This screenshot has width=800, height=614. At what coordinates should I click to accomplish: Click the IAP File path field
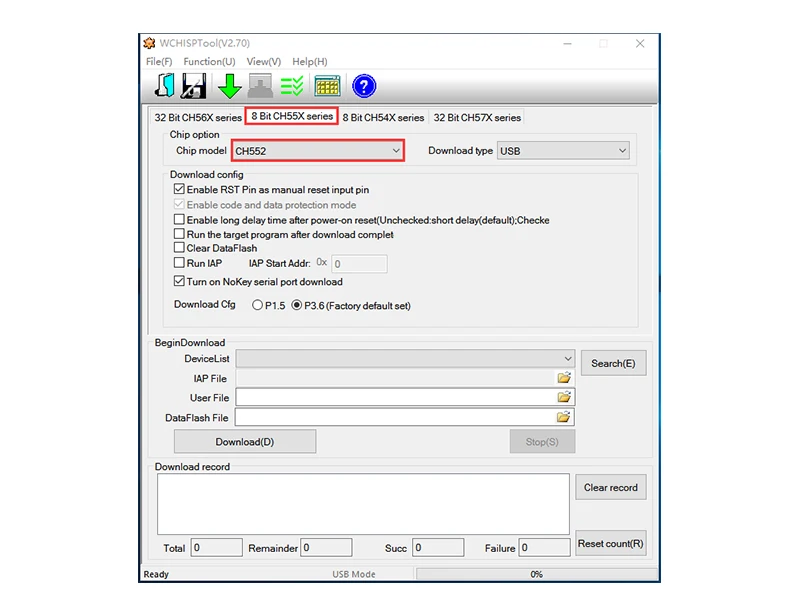pyautogui.click(x=396, y=378)
